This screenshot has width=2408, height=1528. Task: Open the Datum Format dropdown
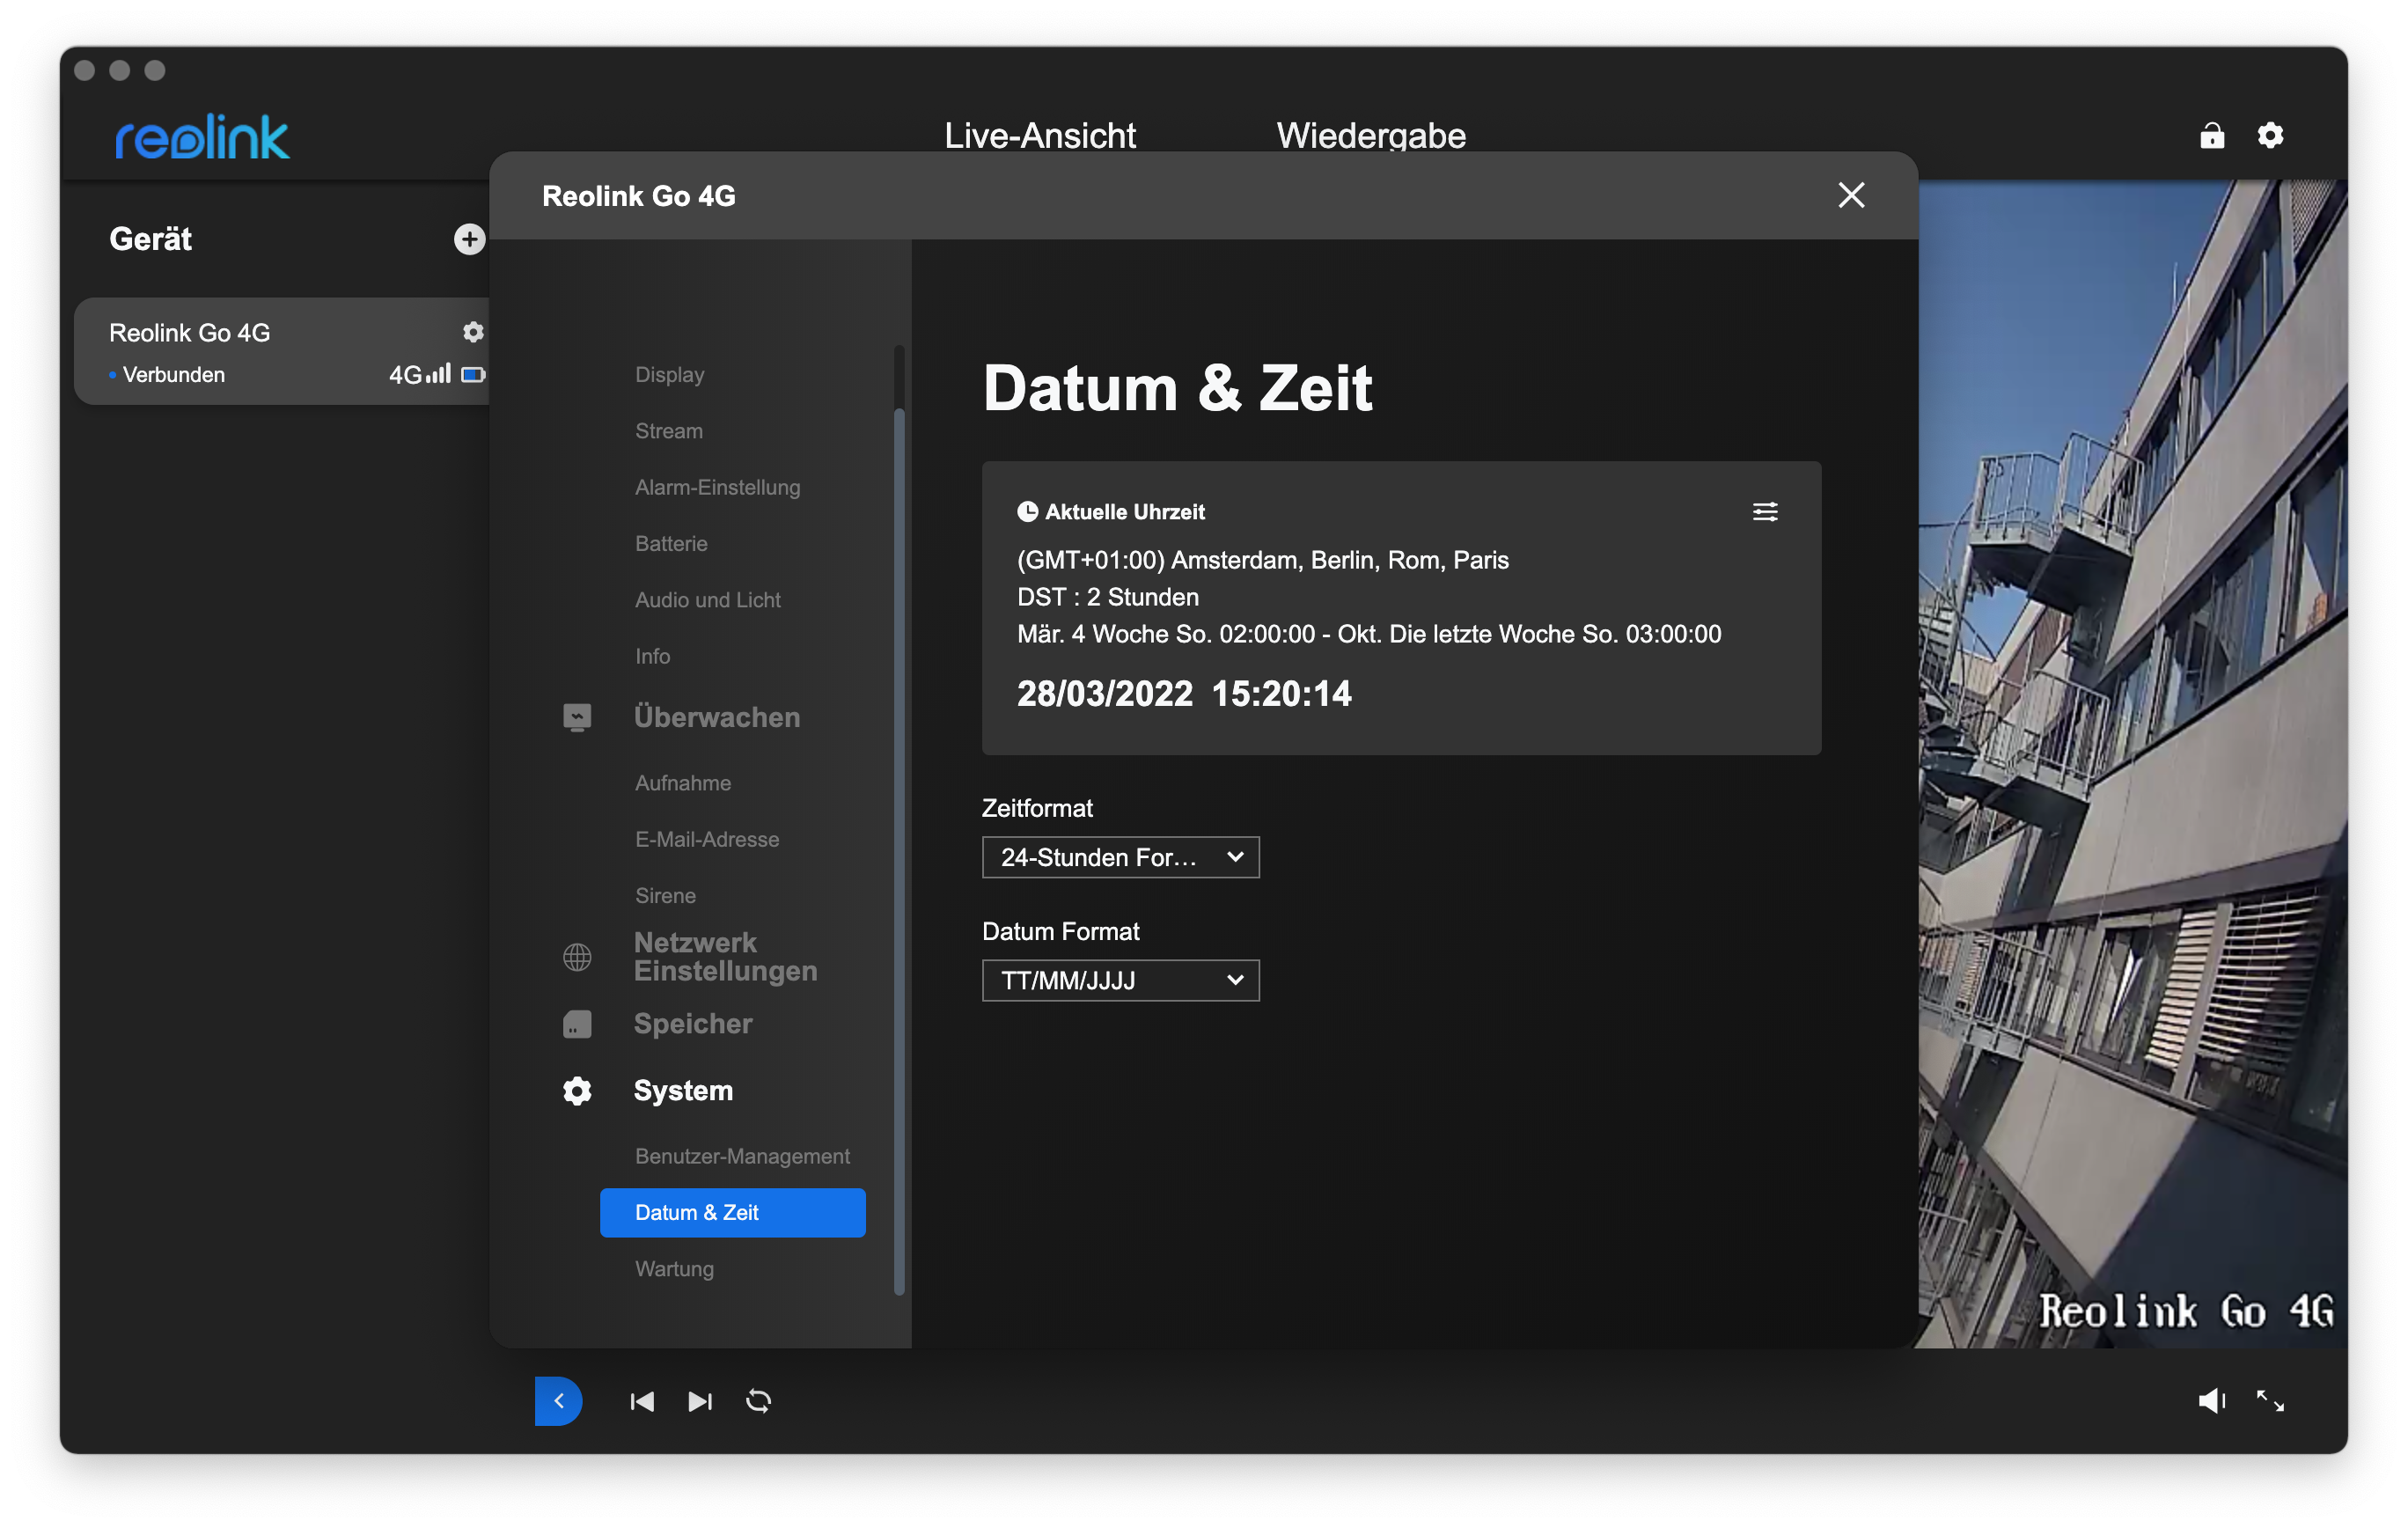click(1120, 980)
